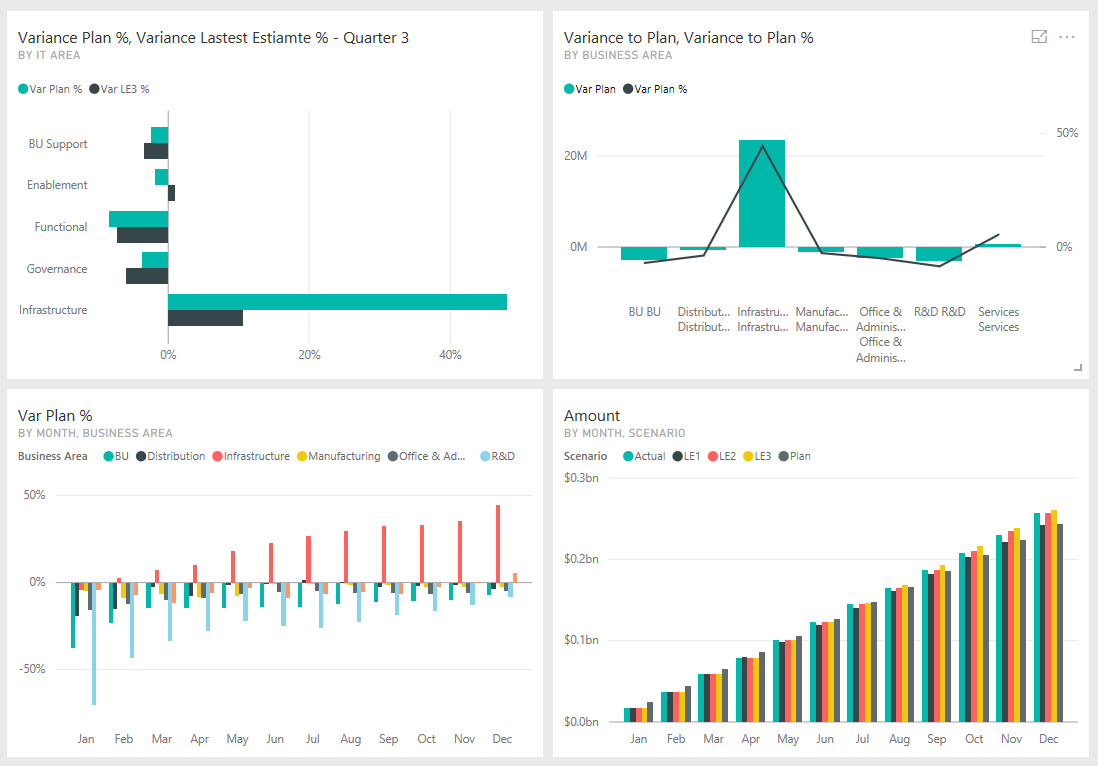The height and width of the screenshot is (766, 1098).
Task: Click 'BY BUSINESS AREA' subtitle
Action: pyautogui.click(x=618, y=55)
